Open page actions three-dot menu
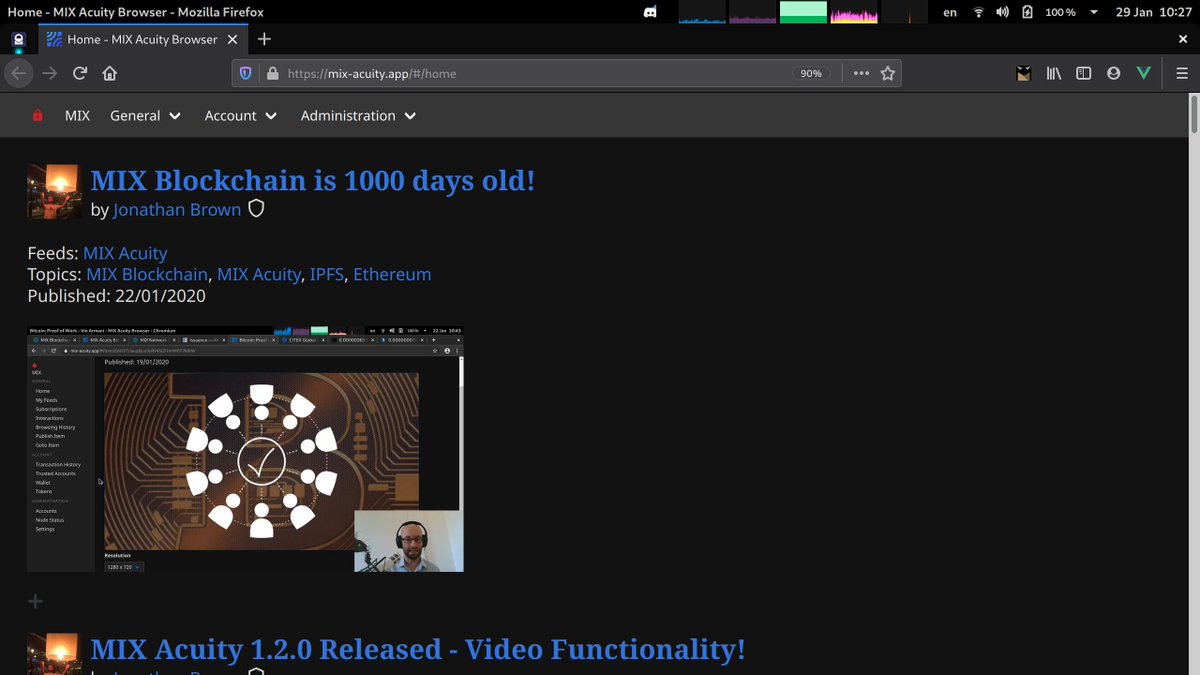Viewport: 1200px width, 675px height. pos(861,73)
